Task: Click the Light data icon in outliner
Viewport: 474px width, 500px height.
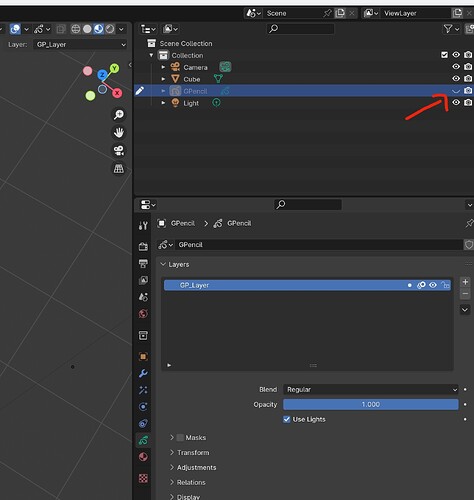Action: pyautogui.click(x=216, y=103)
